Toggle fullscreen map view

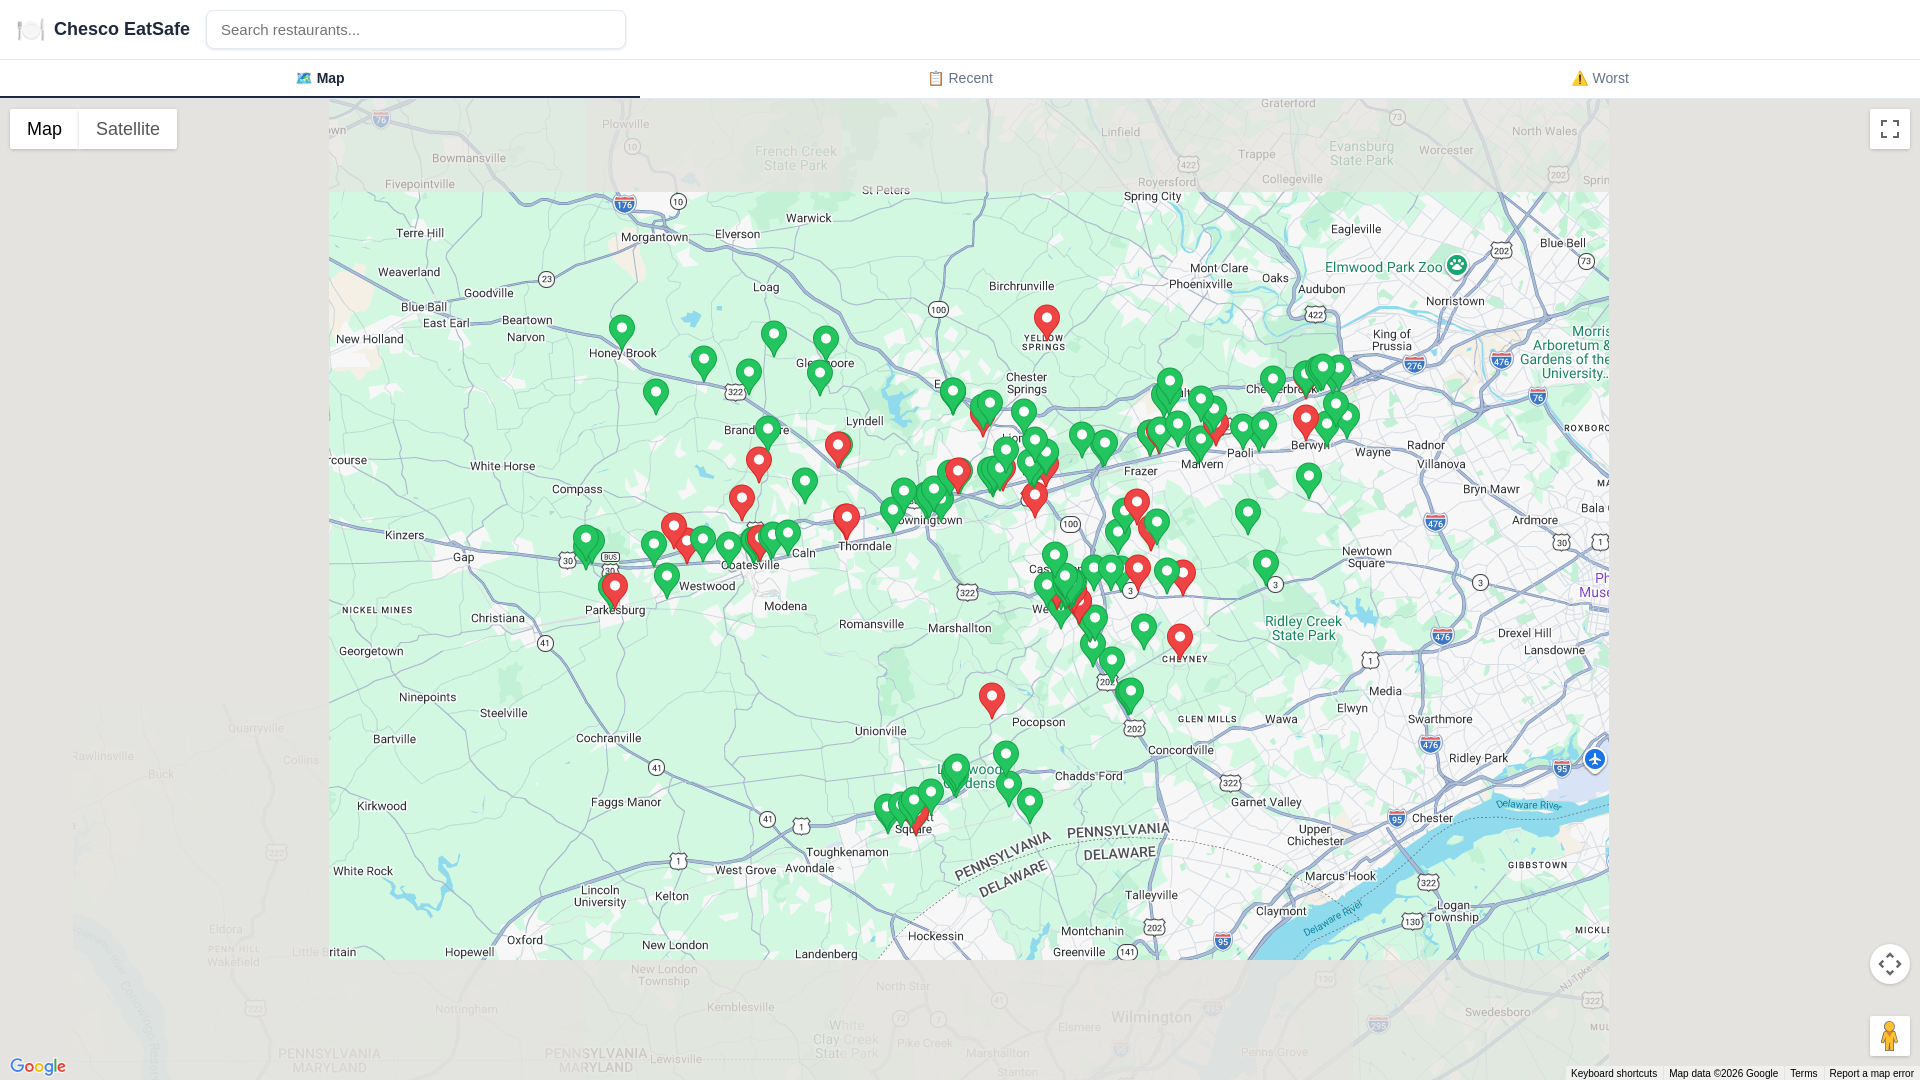1889,129
